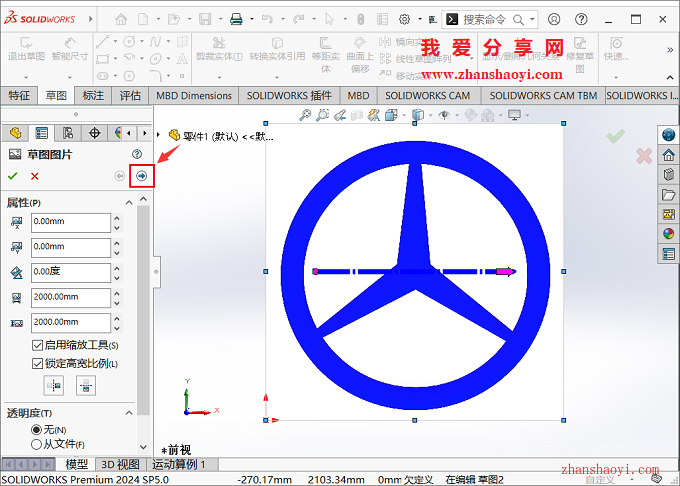Open the SOLIDWORKS CAM tab
The height and width of the screenshot is (486, 680).
(427, 96)
